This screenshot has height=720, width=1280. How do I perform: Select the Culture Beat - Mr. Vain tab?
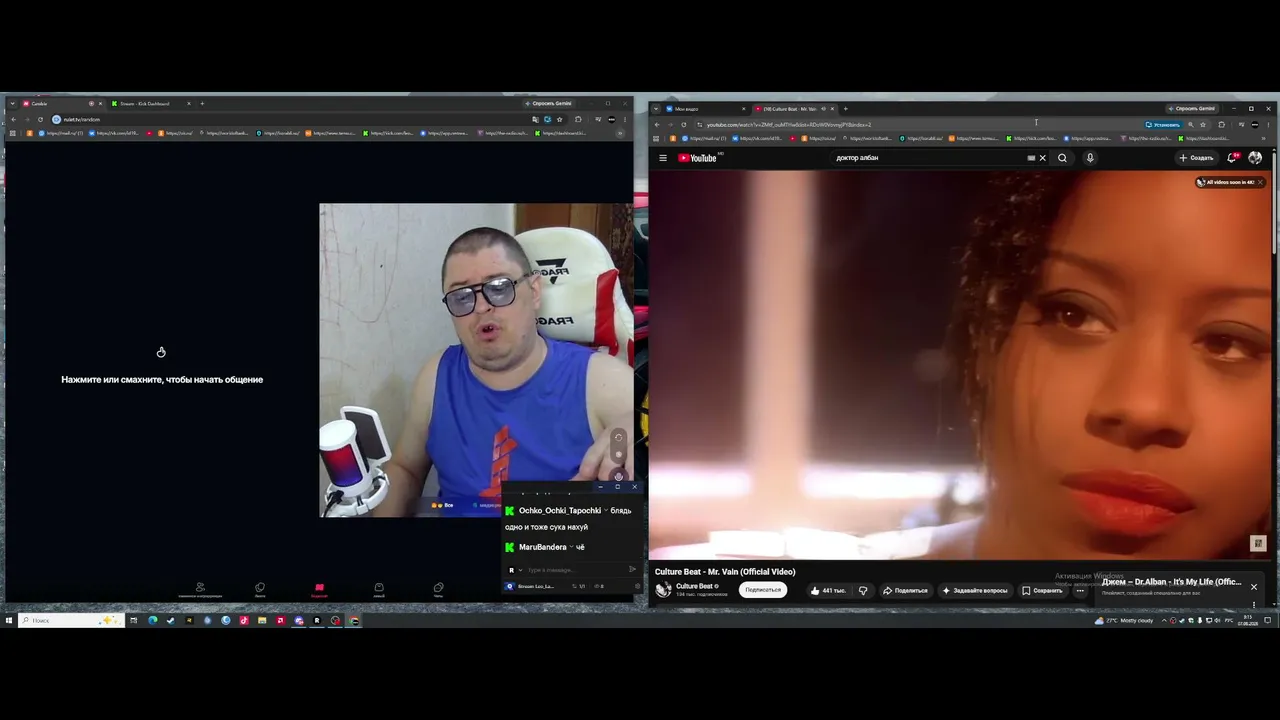(794, 108)
